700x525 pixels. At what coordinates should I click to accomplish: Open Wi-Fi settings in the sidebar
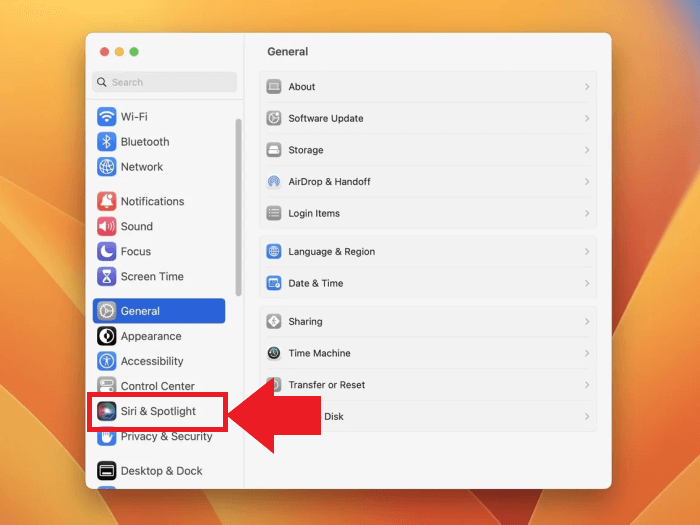tap(158, 117)
